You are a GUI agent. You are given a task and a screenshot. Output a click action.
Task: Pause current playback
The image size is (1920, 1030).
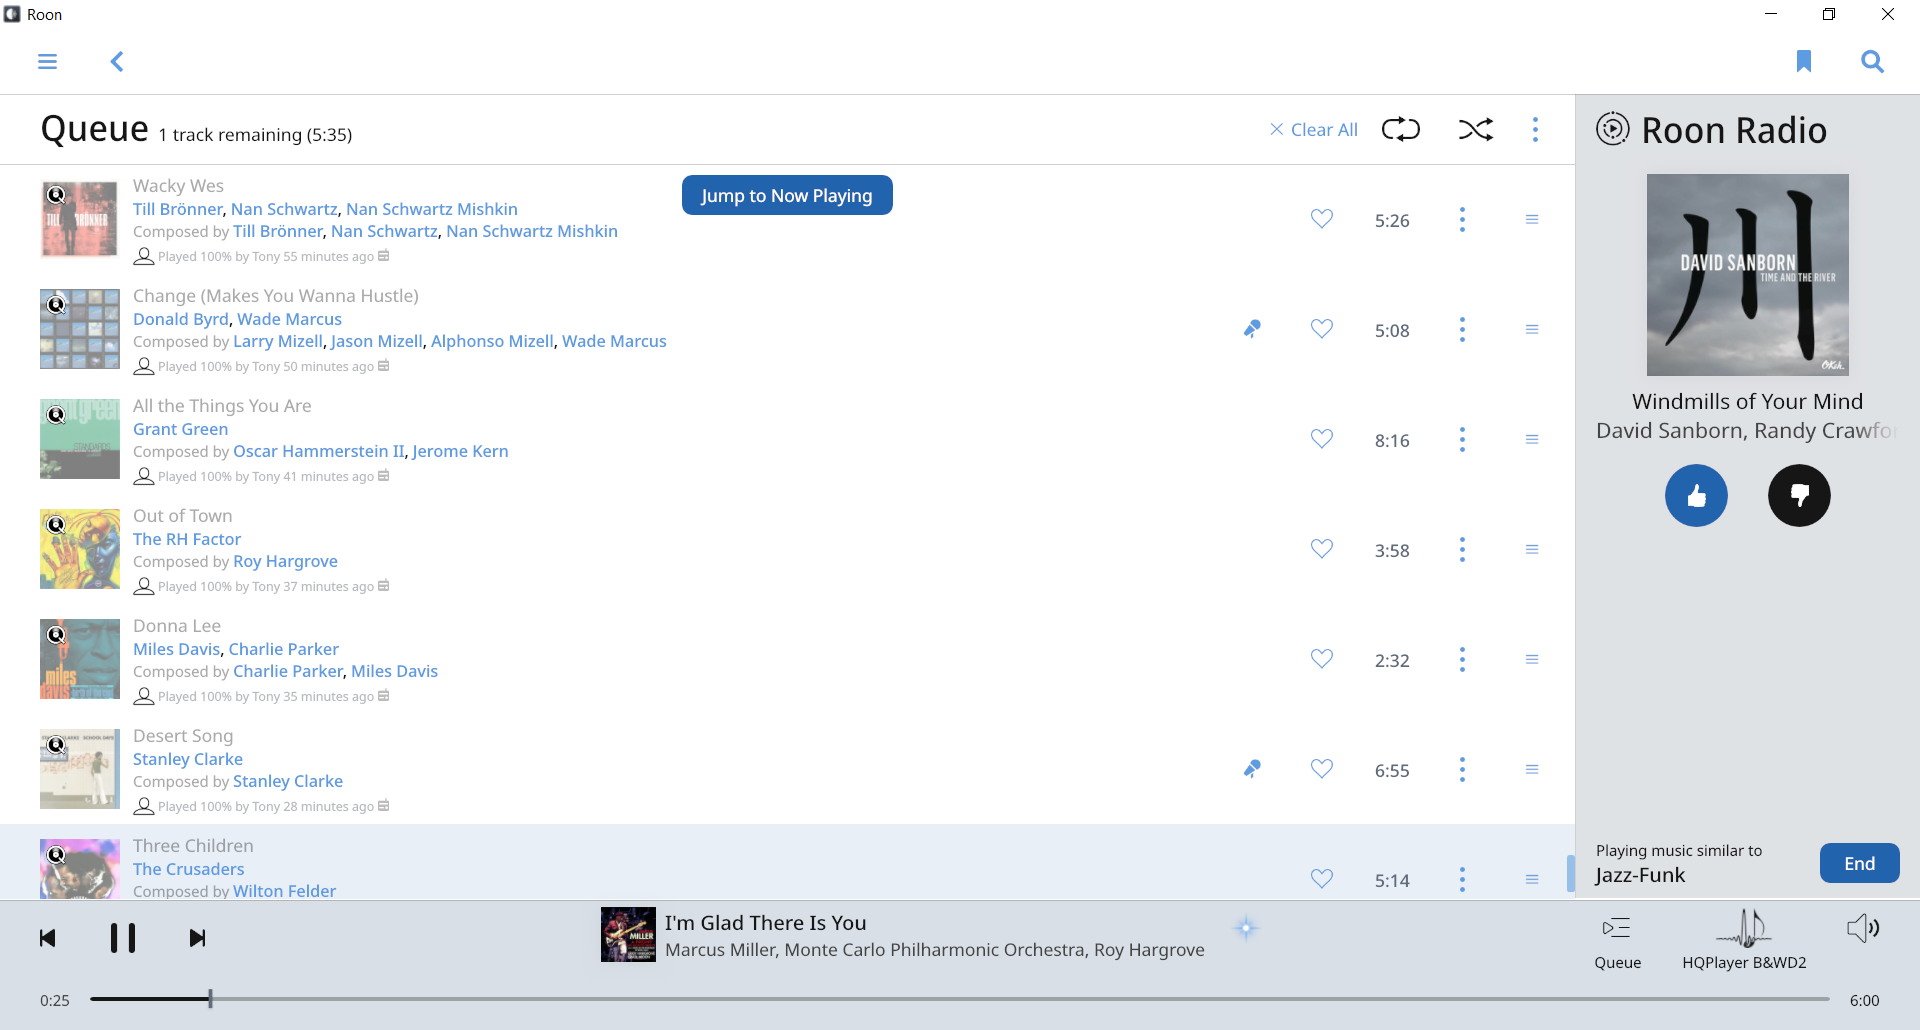123,938
